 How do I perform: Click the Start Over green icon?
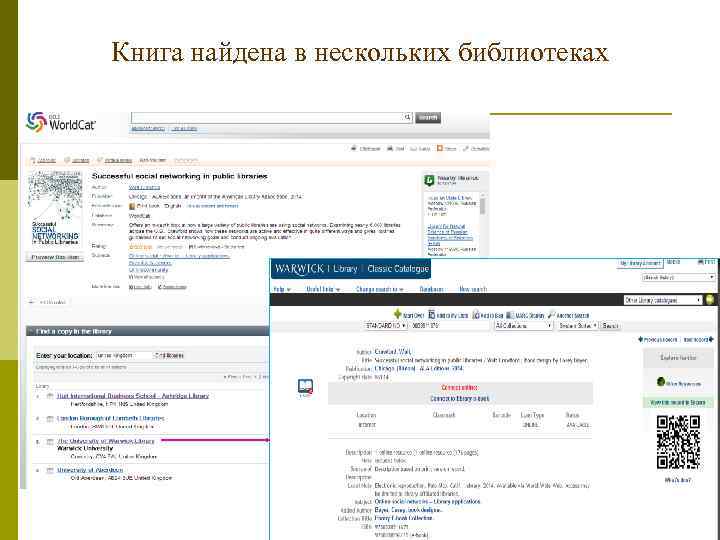[x=398, y=315]
